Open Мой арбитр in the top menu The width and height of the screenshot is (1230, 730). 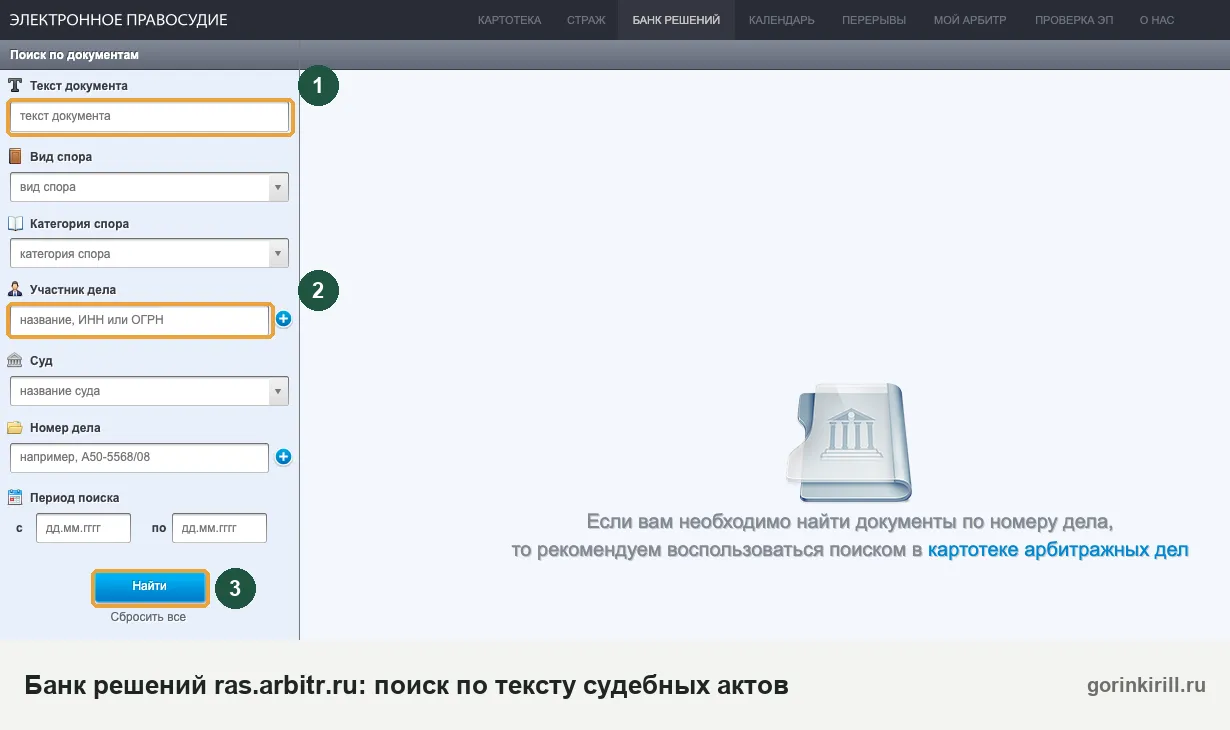(970, 20)
